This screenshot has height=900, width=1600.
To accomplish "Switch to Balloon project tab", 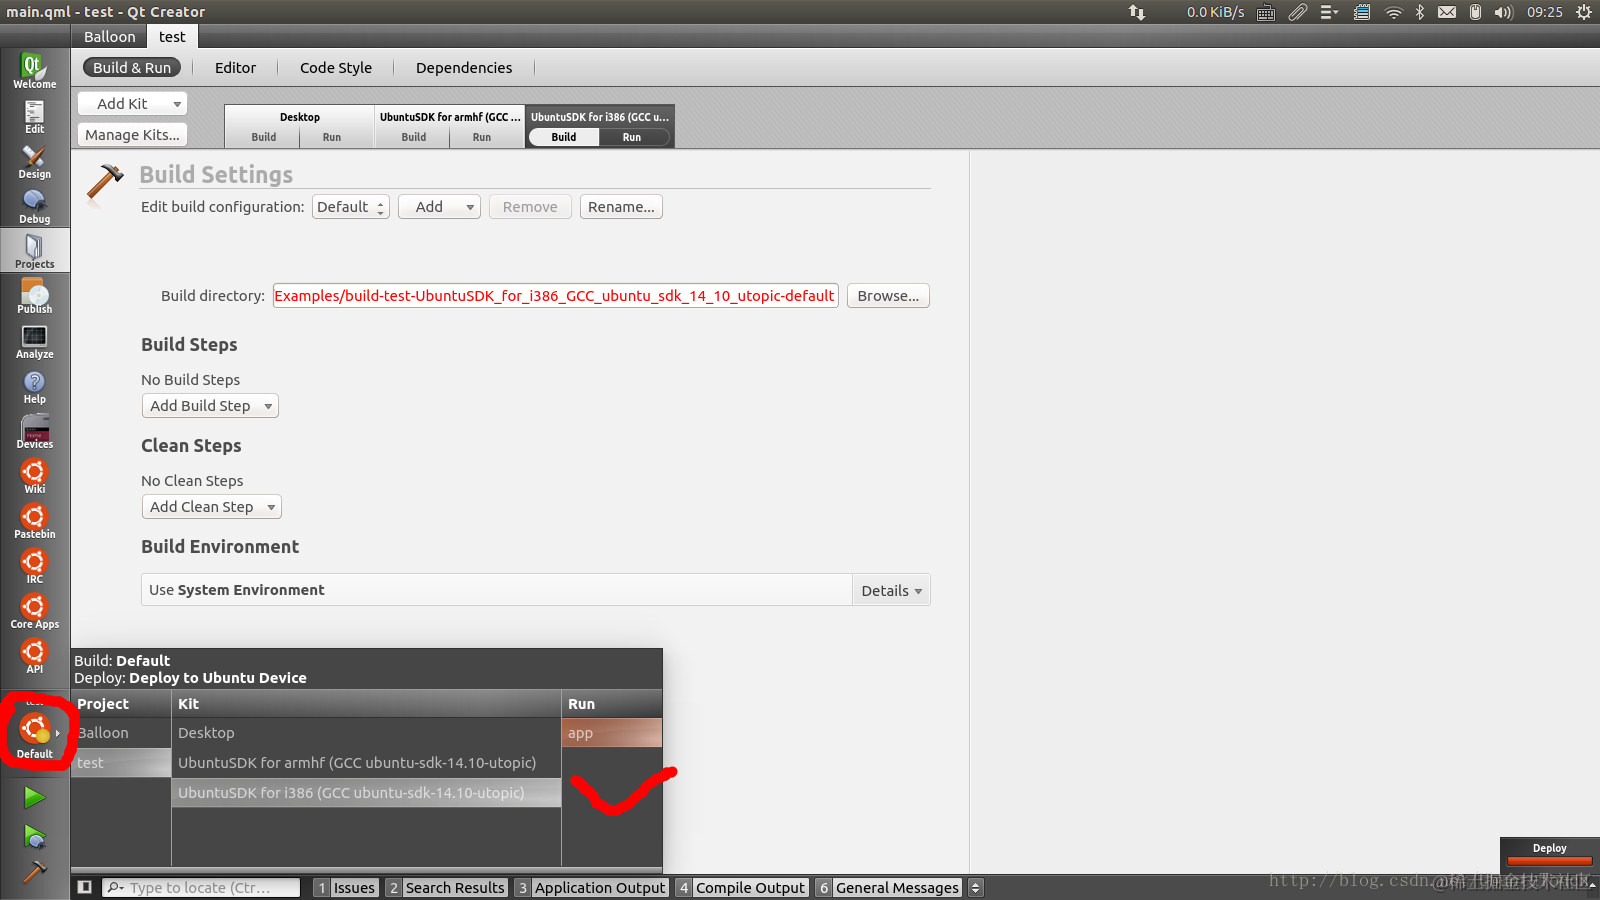I will pyautogui.click(x=109, y=37).
